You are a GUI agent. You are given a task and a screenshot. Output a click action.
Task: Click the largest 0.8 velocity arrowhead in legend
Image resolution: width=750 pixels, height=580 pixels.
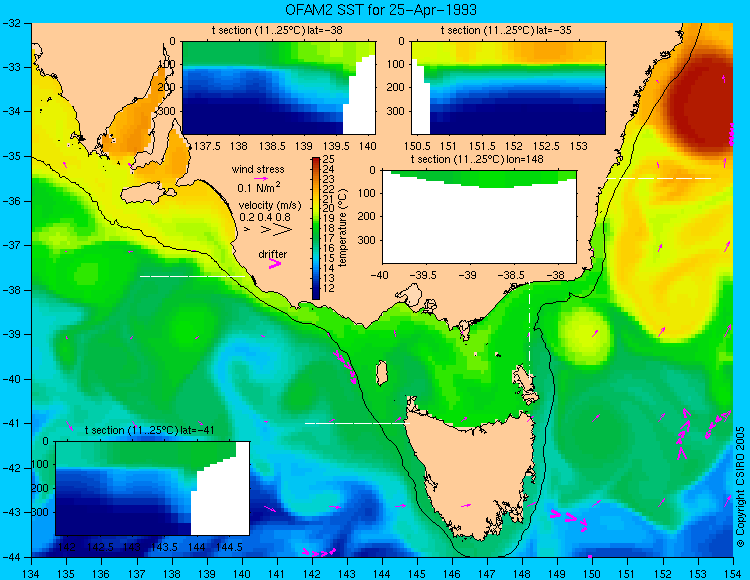(283, 230)
